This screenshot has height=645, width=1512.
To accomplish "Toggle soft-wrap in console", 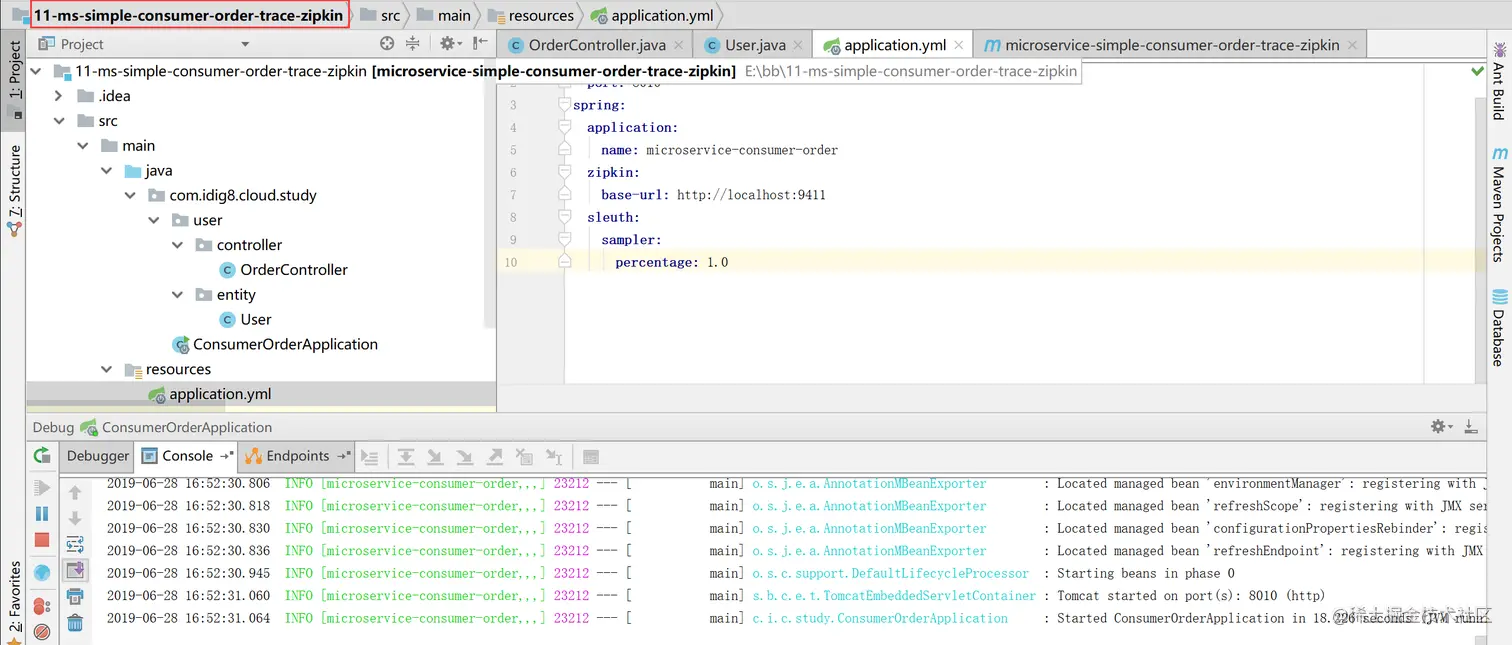I will pyautogui.click(x=75, y=545).
